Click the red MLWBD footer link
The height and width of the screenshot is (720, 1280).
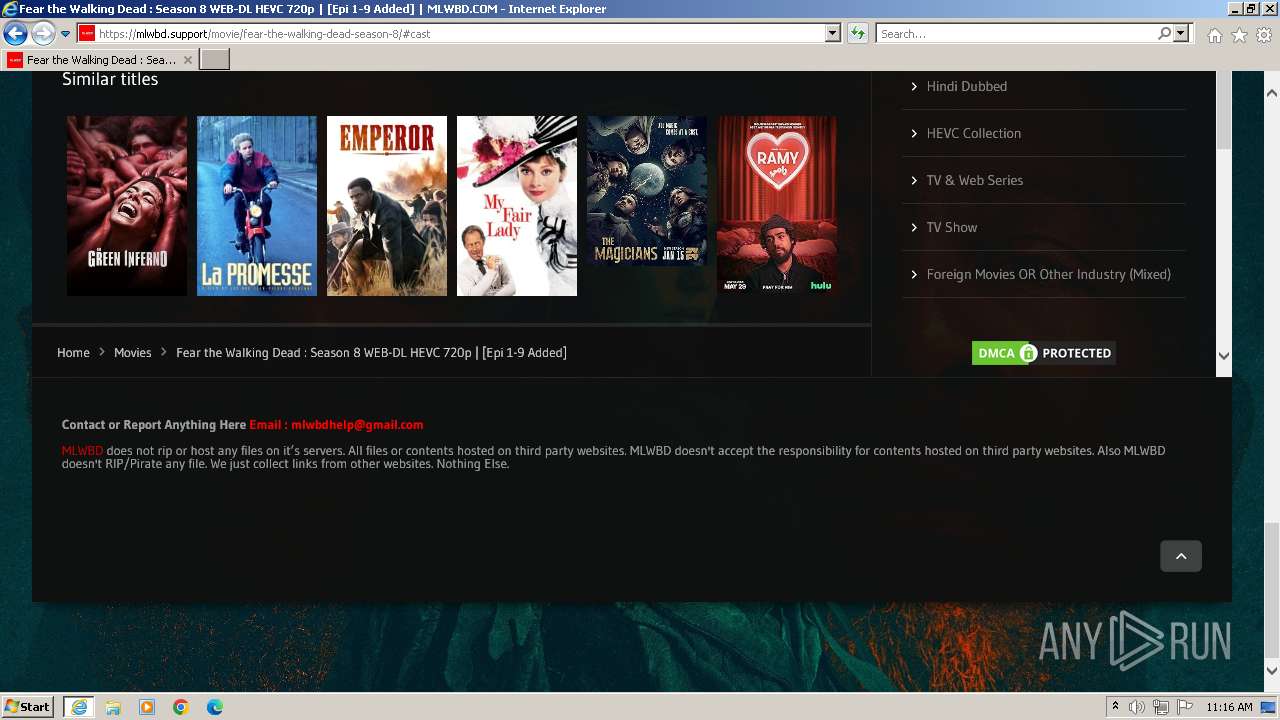[x=82, y=451]
